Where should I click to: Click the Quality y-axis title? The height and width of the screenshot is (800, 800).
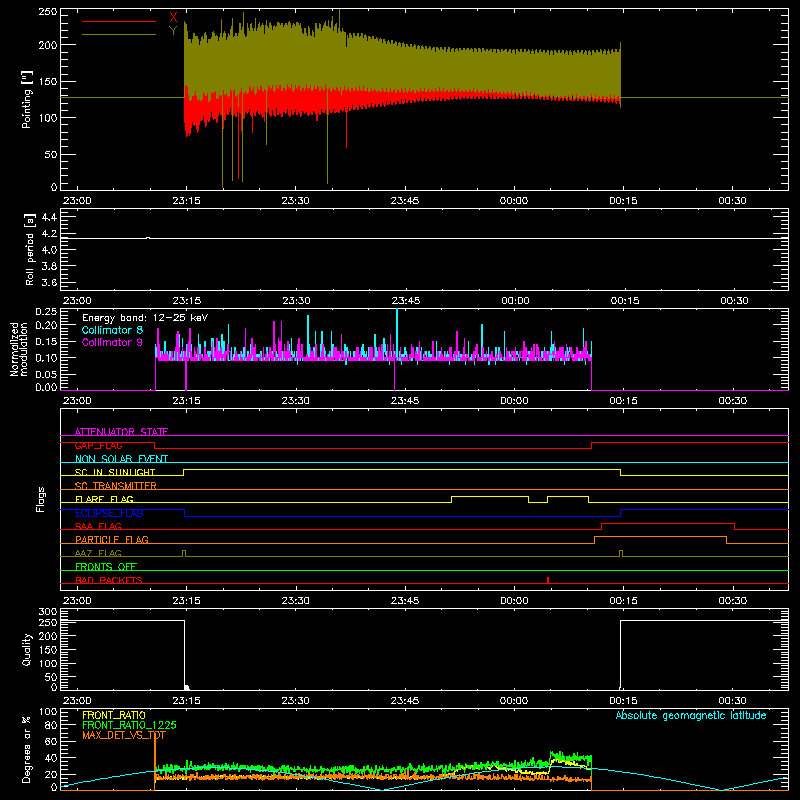pos(27,649)
